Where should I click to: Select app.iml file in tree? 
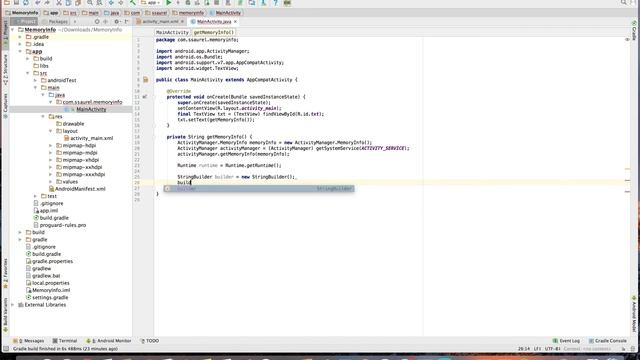coord(46,211)
